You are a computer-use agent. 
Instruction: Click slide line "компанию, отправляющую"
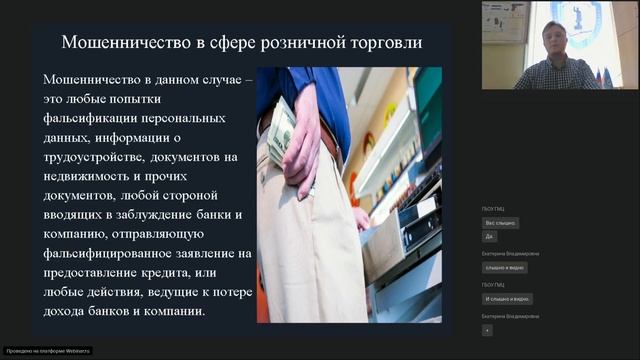coord(123,234)
